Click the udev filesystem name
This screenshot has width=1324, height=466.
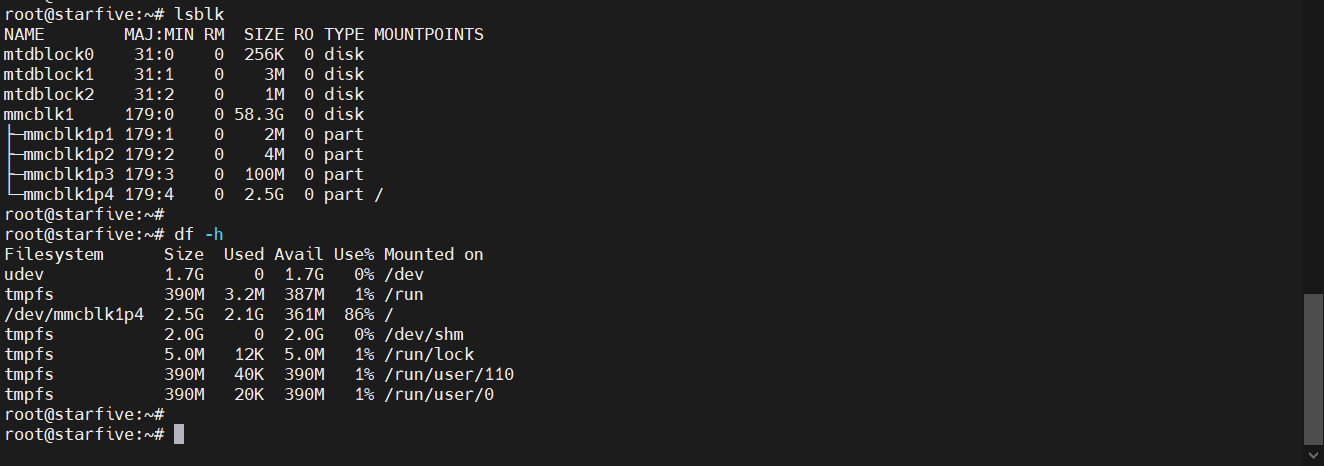(24, 274)
